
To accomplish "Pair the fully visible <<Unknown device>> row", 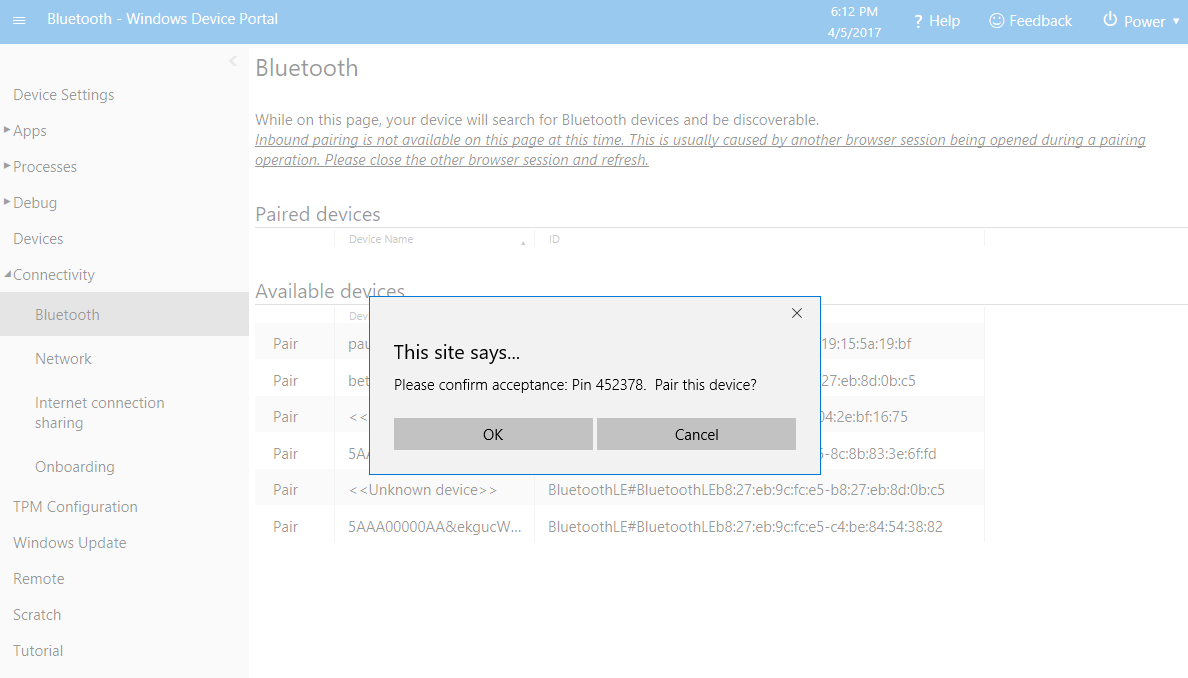I will pos(286,489).
